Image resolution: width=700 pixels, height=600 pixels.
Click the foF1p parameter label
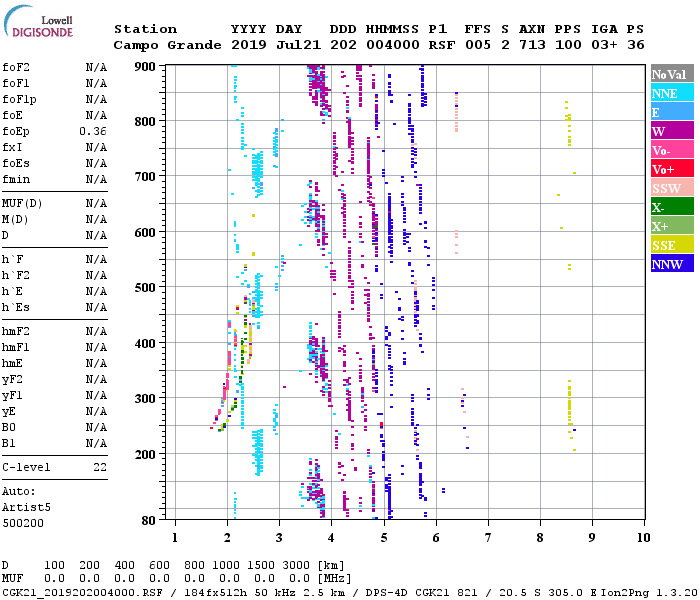pos(19,100)
